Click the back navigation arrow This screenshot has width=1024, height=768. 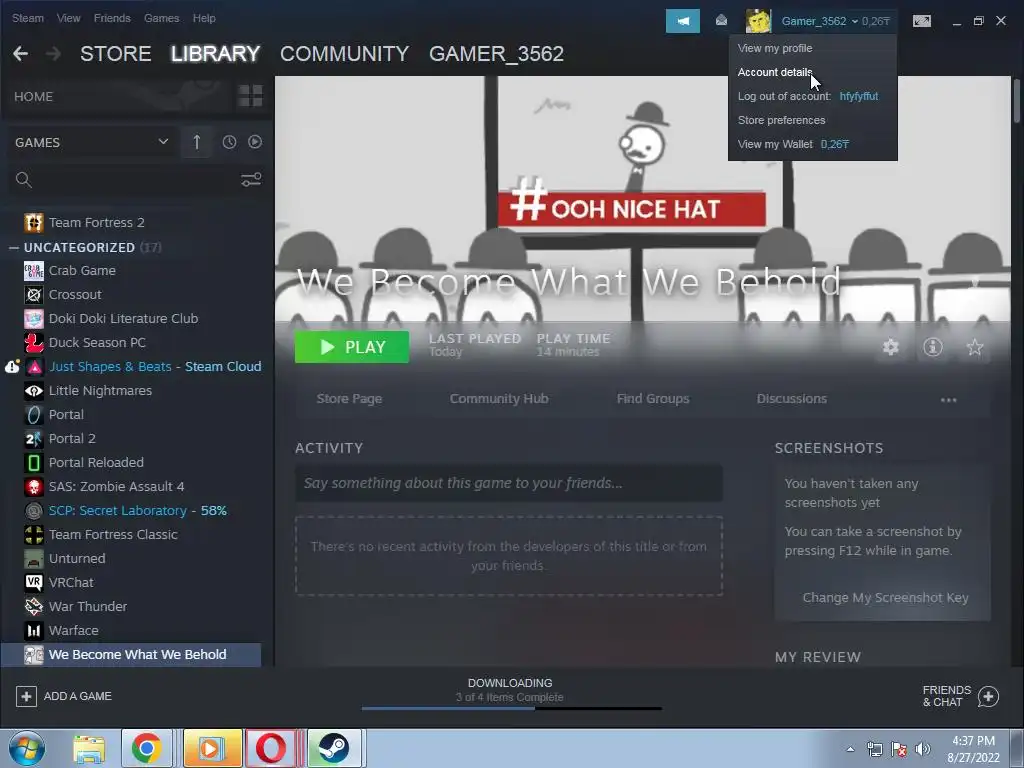pos(20,54)
